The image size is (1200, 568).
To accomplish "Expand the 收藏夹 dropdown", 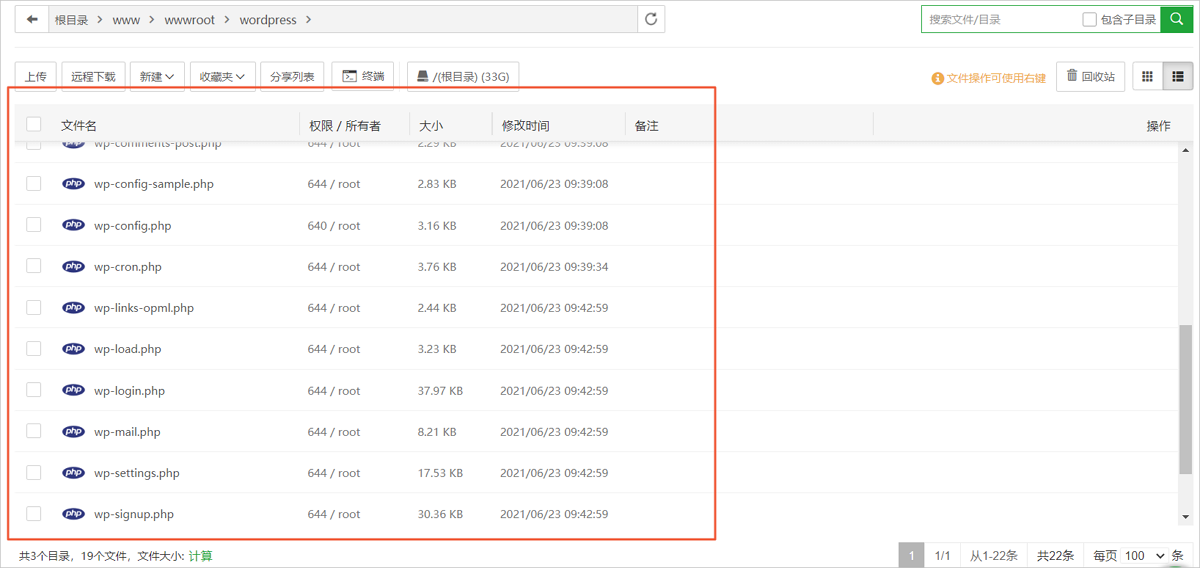I will (x=222, y=77).
